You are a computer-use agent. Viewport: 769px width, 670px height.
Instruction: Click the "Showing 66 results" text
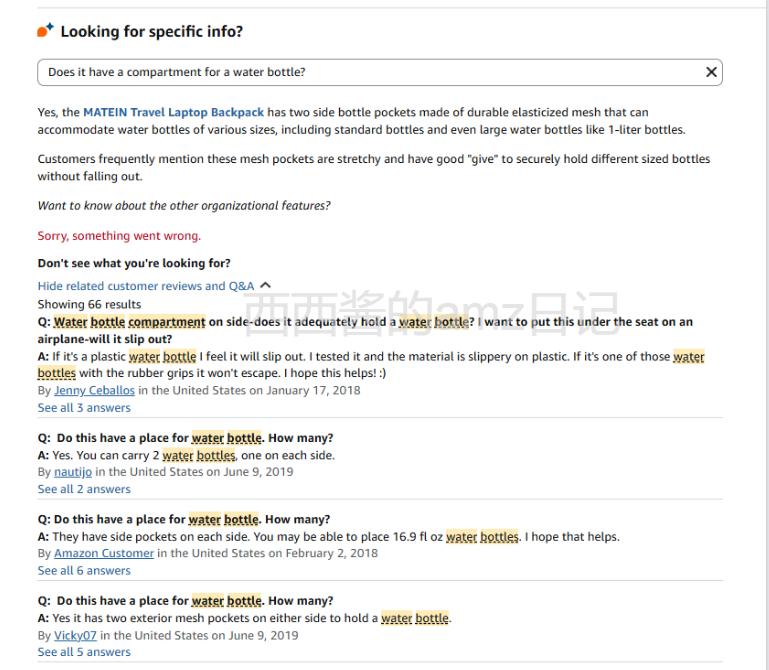point(89,304)
